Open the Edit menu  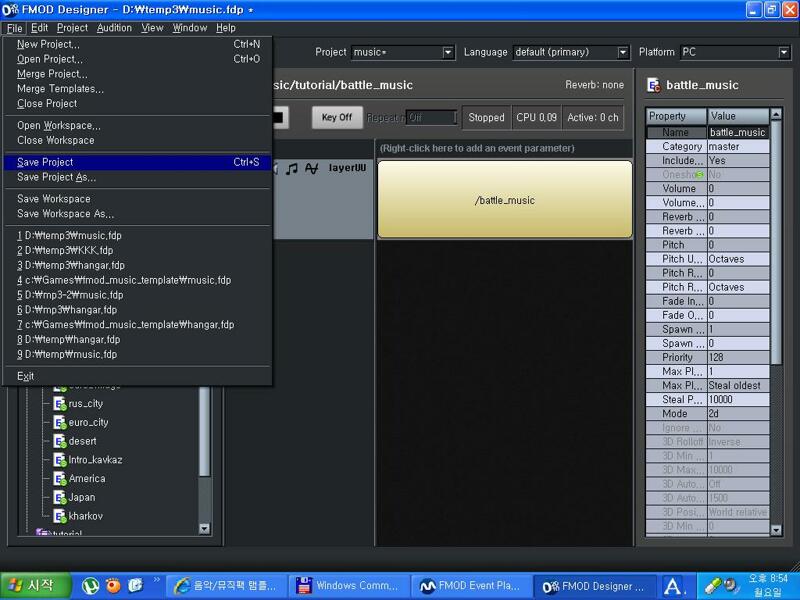click(39, 28)
